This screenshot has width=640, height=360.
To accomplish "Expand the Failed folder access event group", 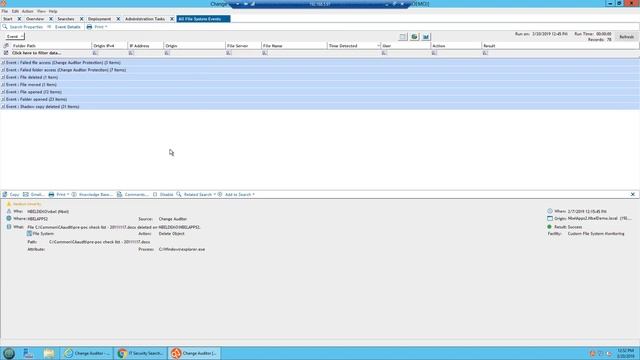I will click(x=3, y=70).
